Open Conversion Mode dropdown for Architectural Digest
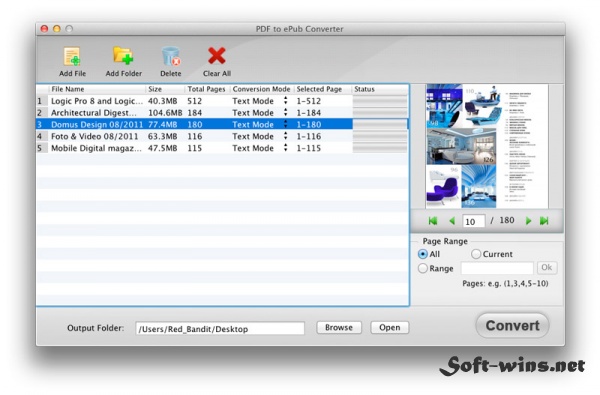The image size is (600, 395). 285,113
